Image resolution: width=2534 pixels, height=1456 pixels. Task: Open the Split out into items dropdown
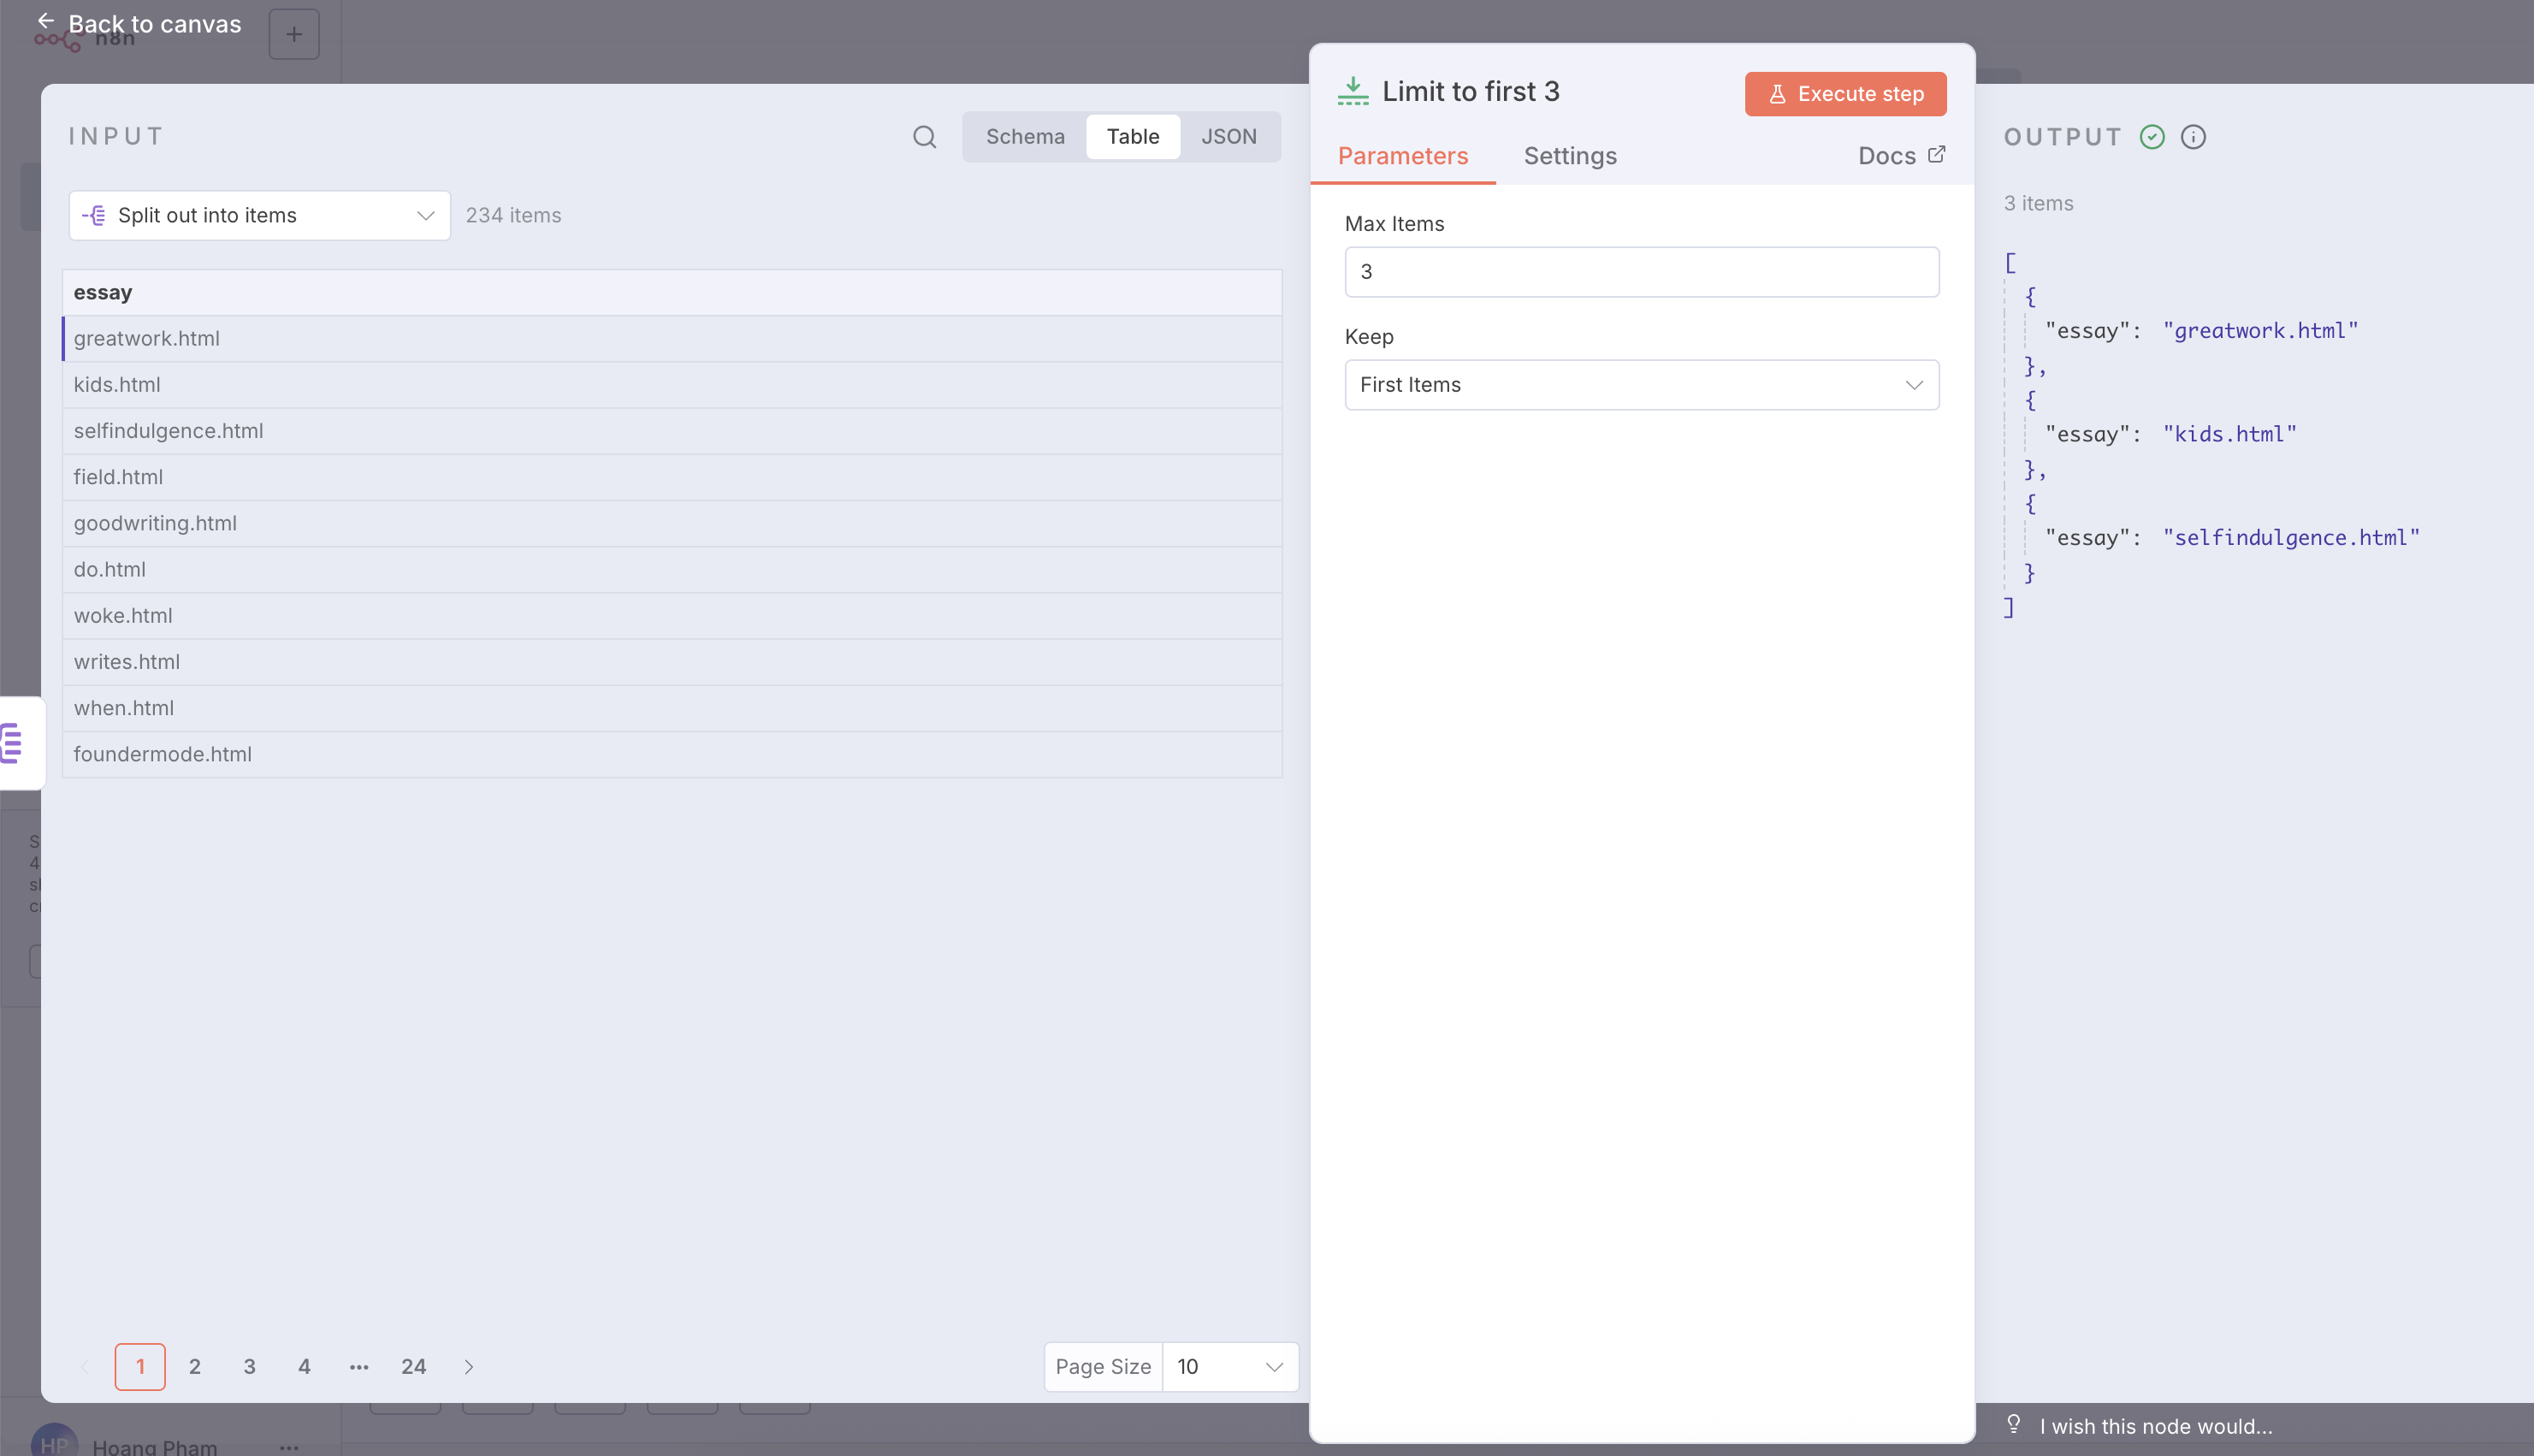tap(259, 216)
